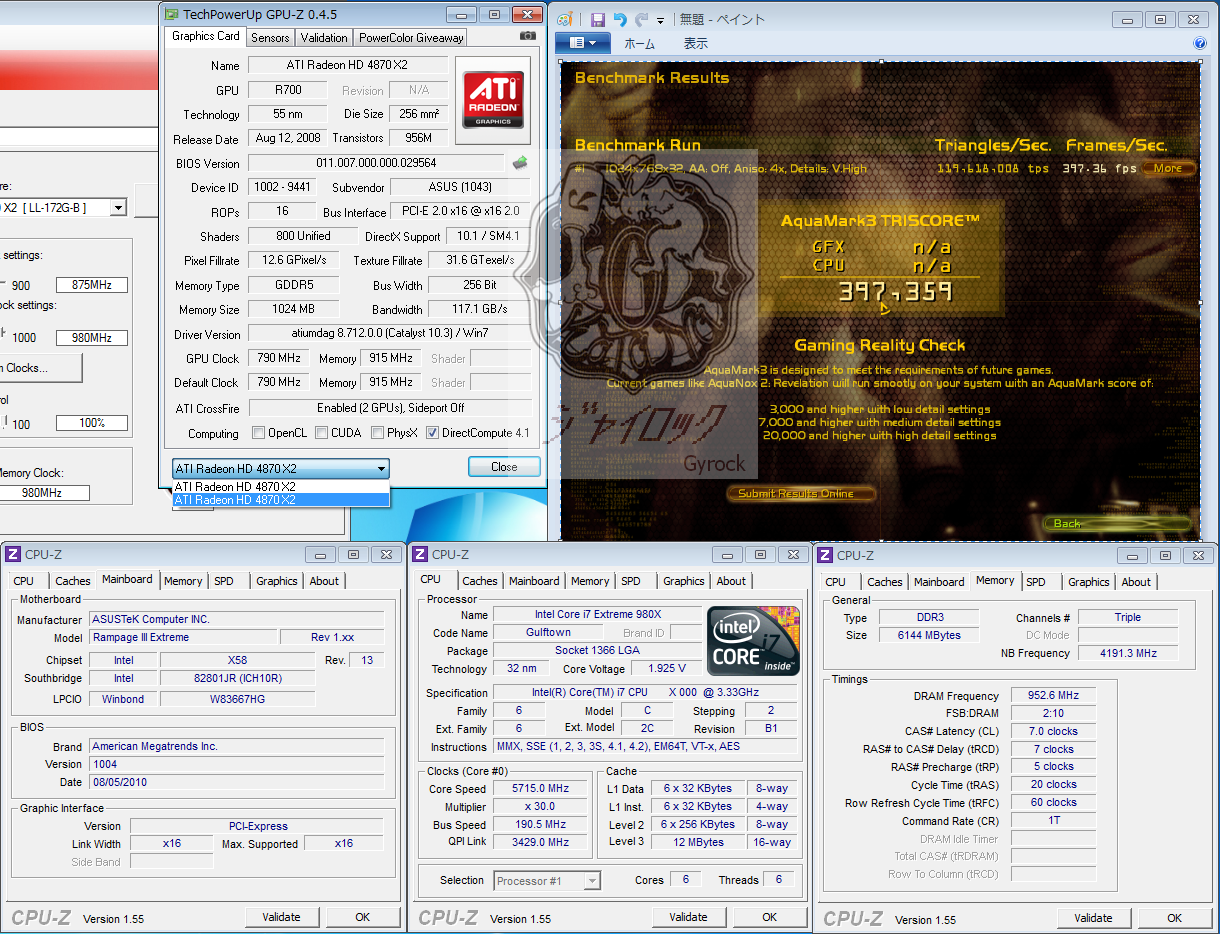This screenshot has width=1220, height=934.
Task: Click OK in the CPU-Z Mainboard window
Action: (x=363, y=917)
